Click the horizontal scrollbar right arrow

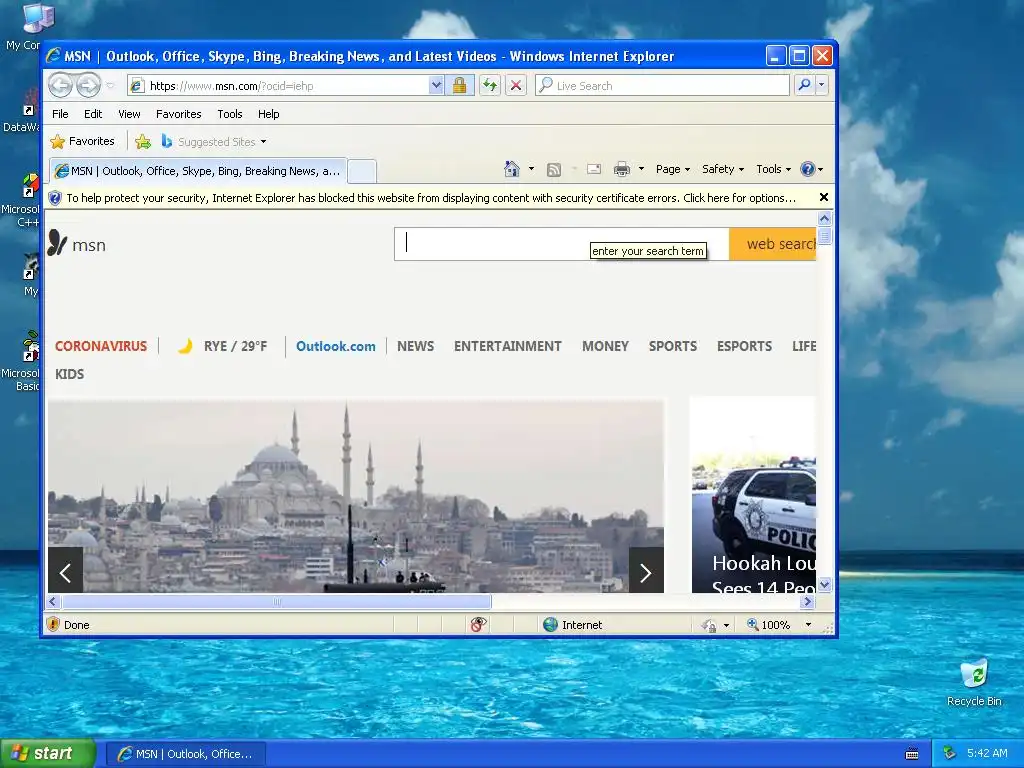[808, 601]
